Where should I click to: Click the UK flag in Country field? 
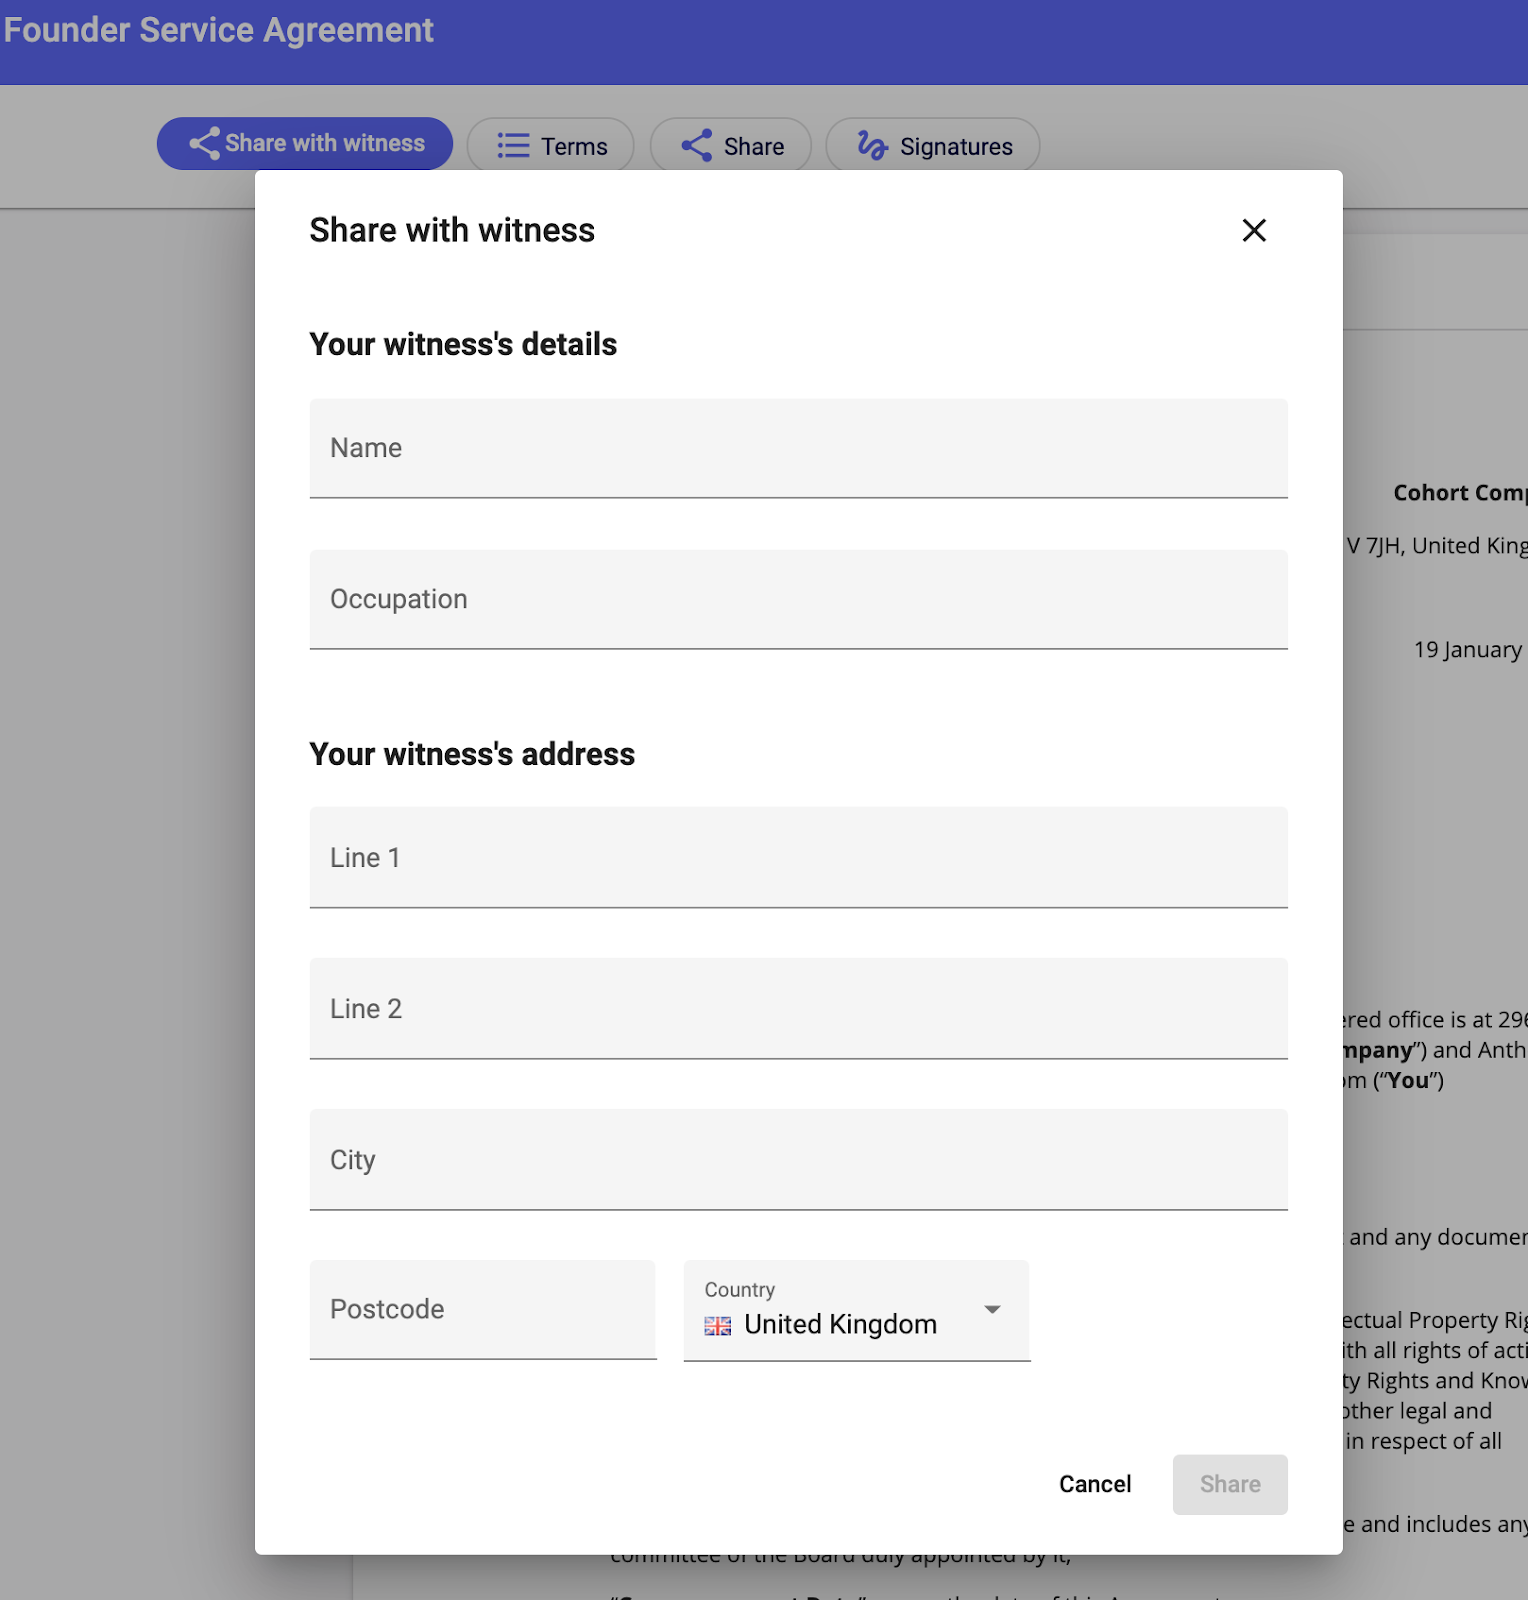[718, 1326]
